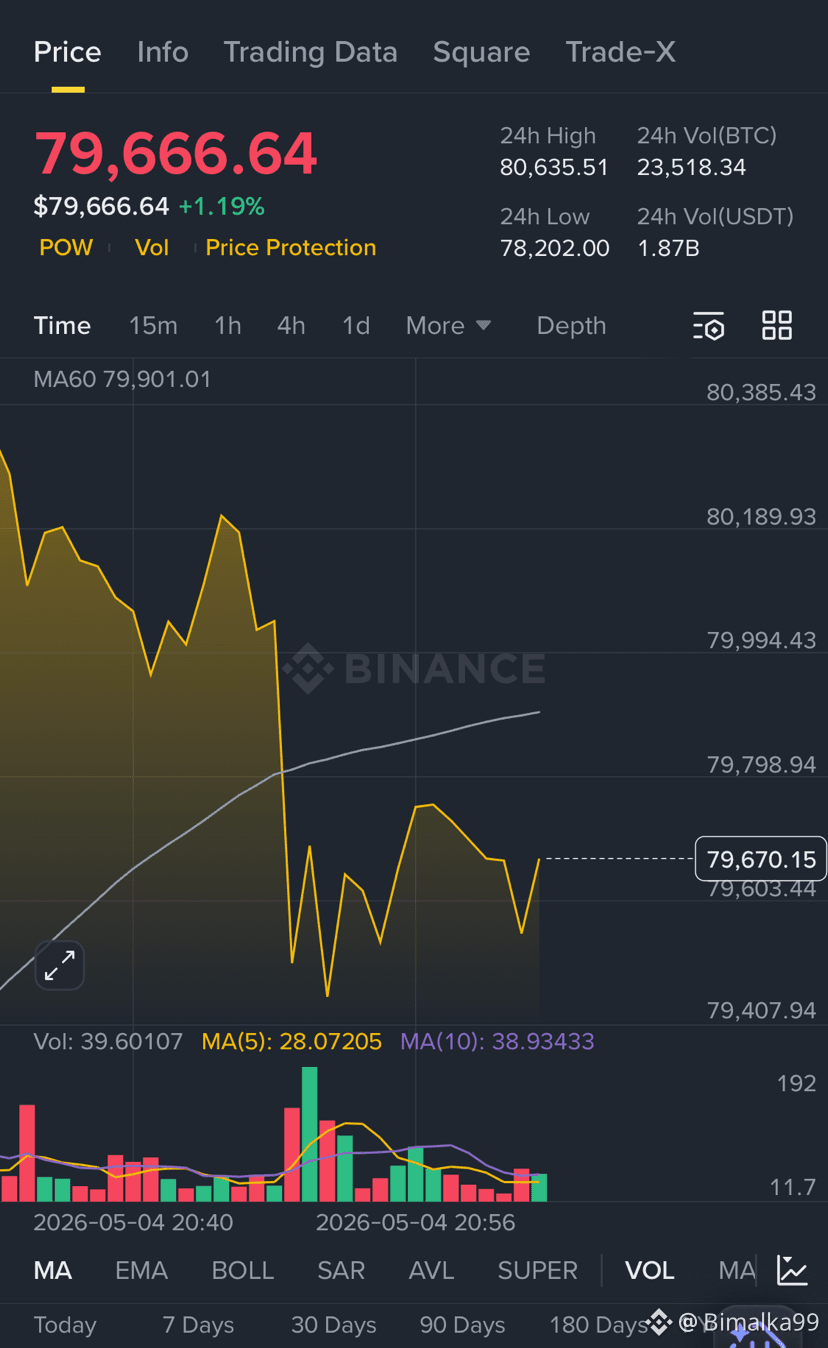The image size is (828, 1348).
Task: Toggle the SUPER indicator
Action: coord(538,1271)
